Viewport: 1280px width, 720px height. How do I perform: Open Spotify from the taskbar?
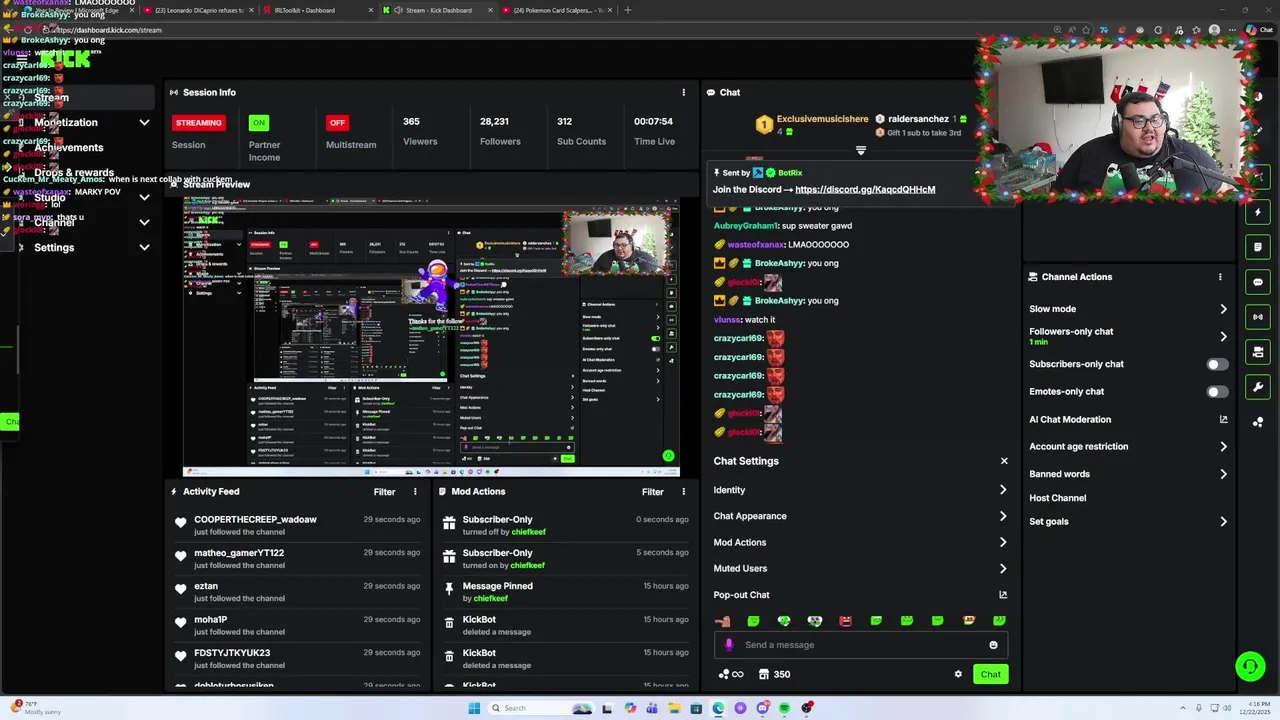click(x=785, y=708)
